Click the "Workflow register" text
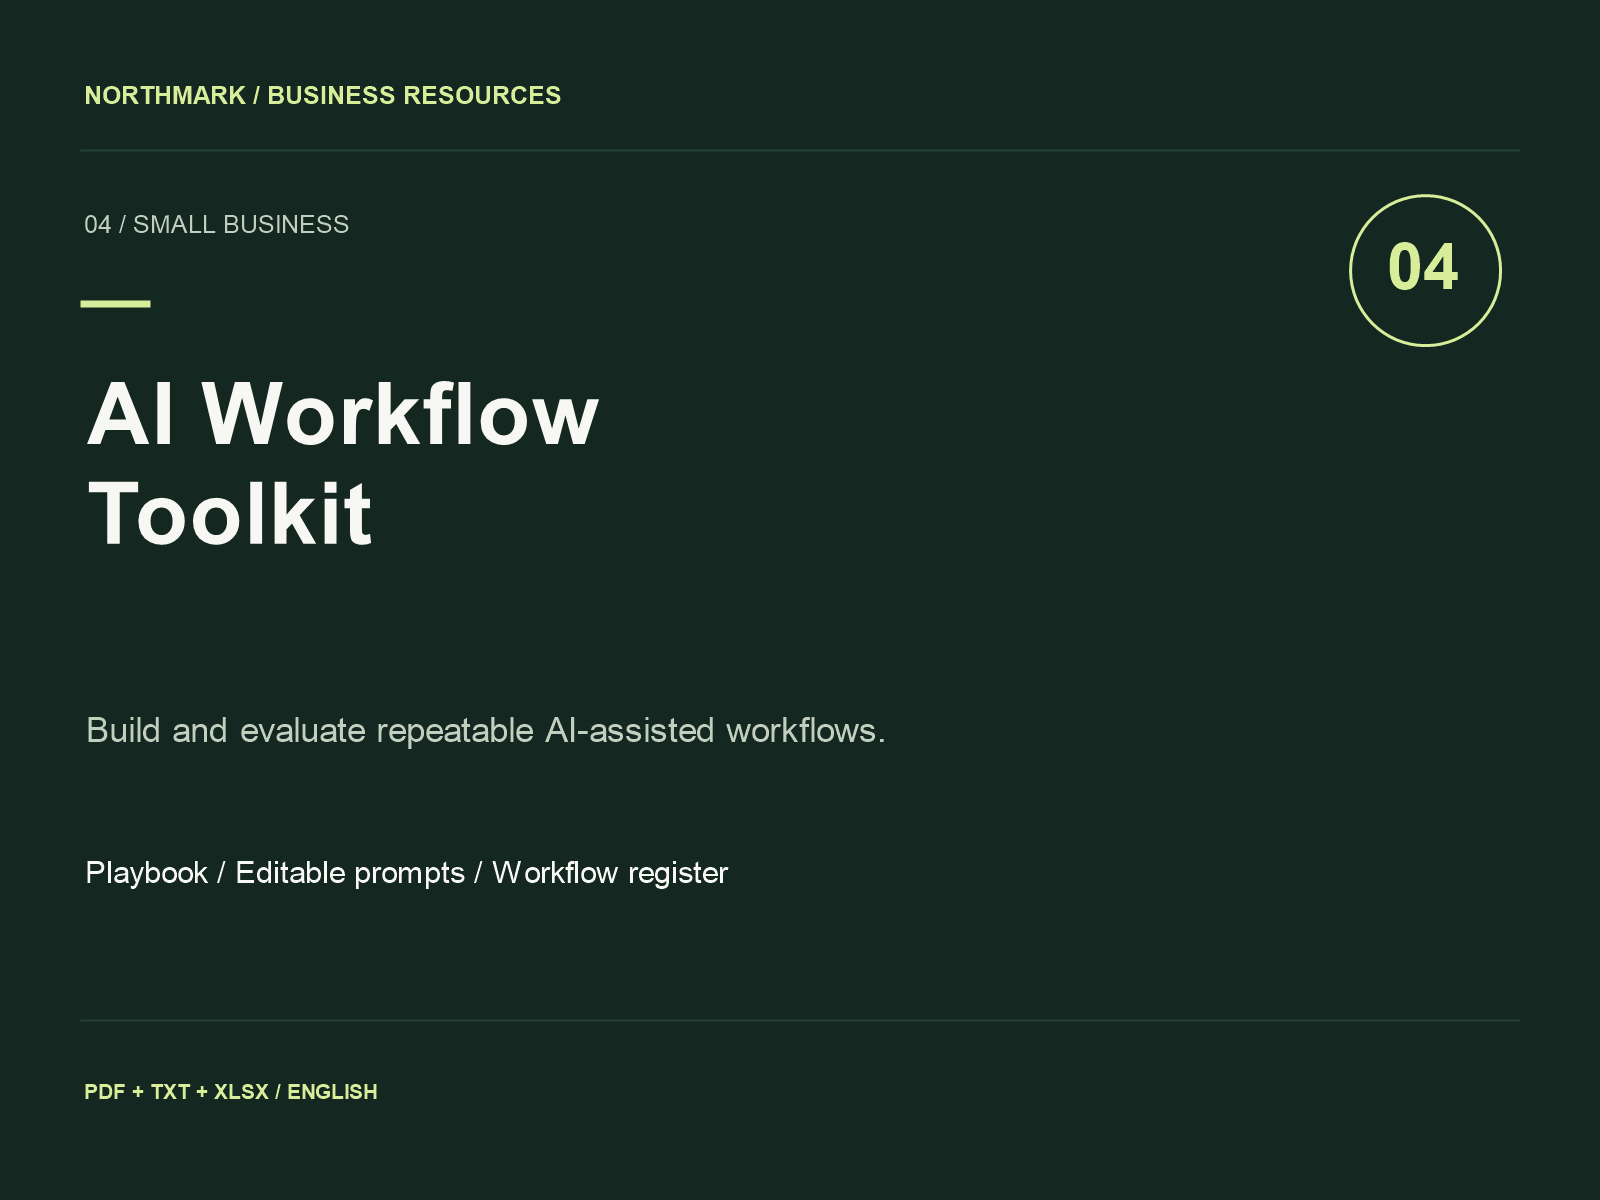Viewport: 1600px width, 1200px height. click(x=610, y=873)
